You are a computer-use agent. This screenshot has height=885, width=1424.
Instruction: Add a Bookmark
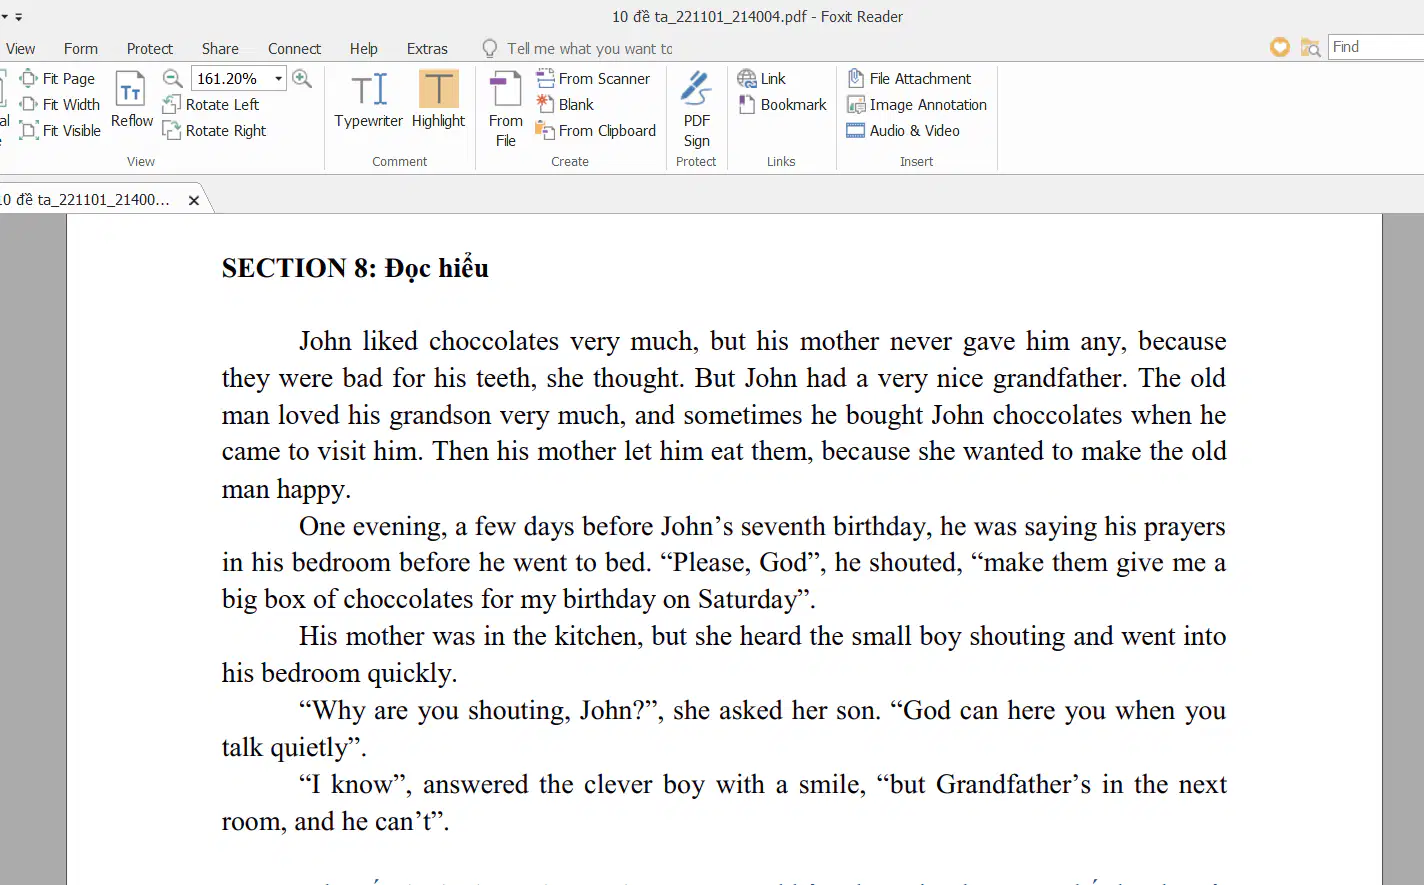[x=782, y=104]
